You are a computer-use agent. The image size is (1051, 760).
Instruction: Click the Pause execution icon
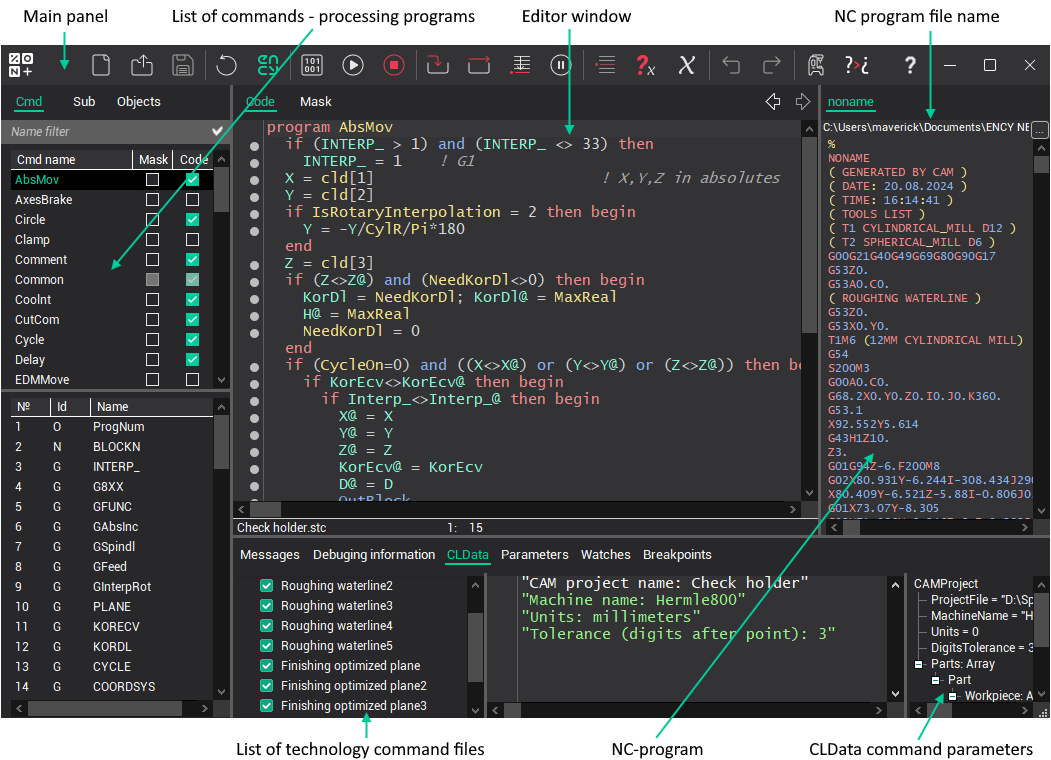[x=560, y=66]
